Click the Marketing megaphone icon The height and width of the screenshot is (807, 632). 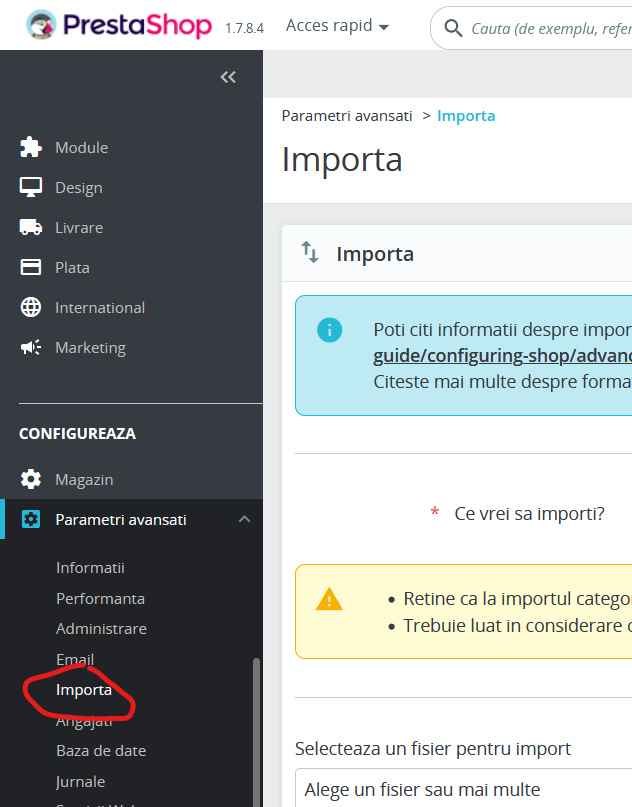pos(31,347)
